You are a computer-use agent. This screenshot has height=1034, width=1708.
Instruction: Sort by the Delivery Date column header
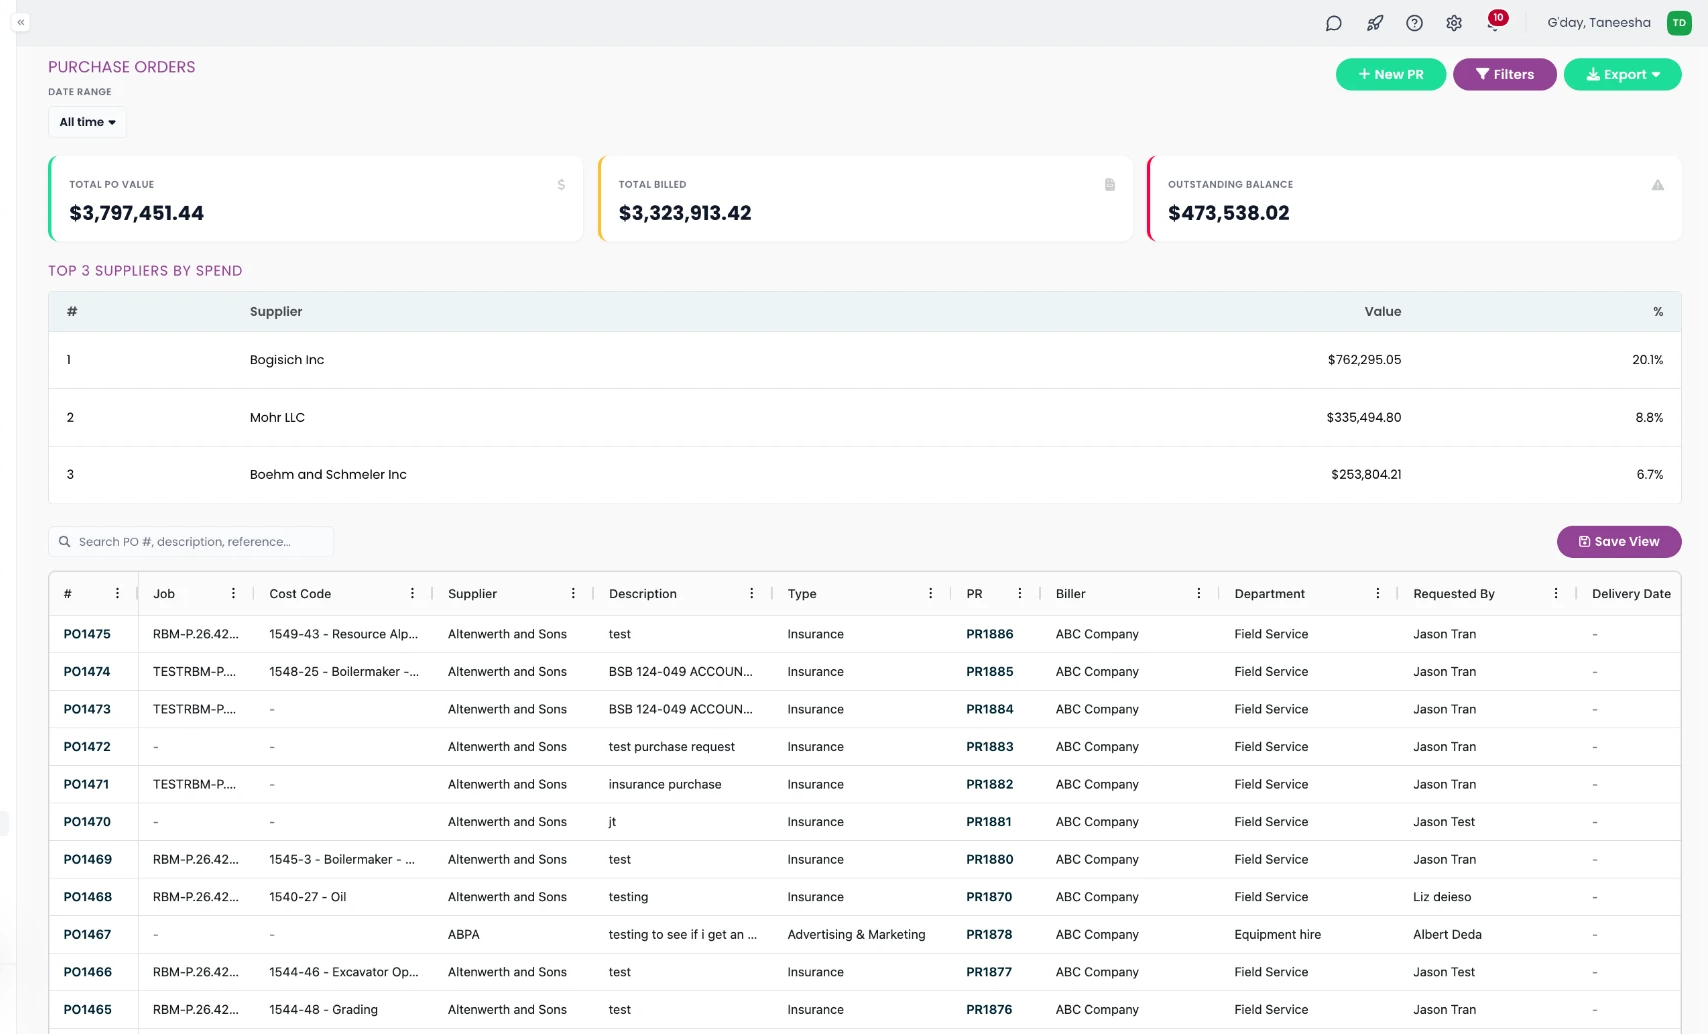click(x=1631, y=594)
